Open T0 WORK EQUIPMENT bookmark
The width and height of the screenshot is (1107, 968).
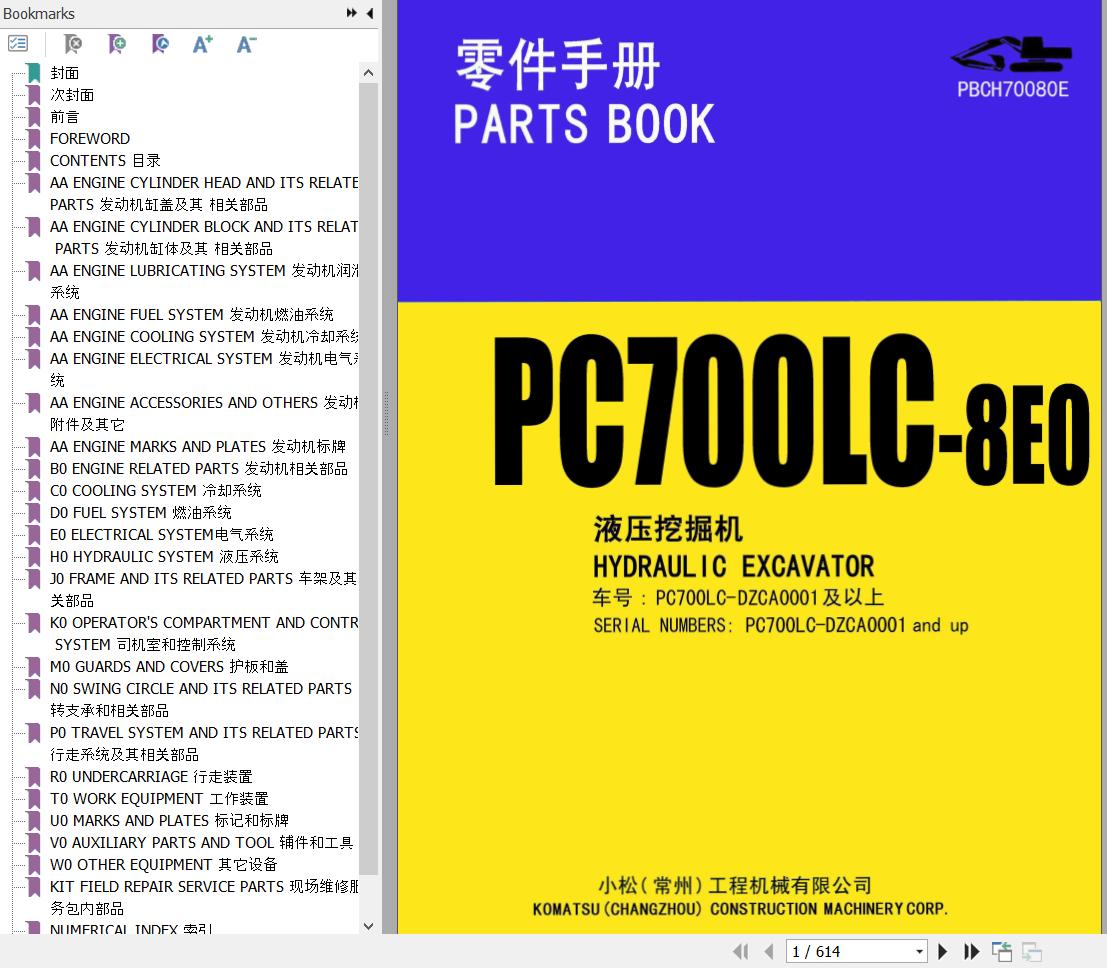(159, 798)
